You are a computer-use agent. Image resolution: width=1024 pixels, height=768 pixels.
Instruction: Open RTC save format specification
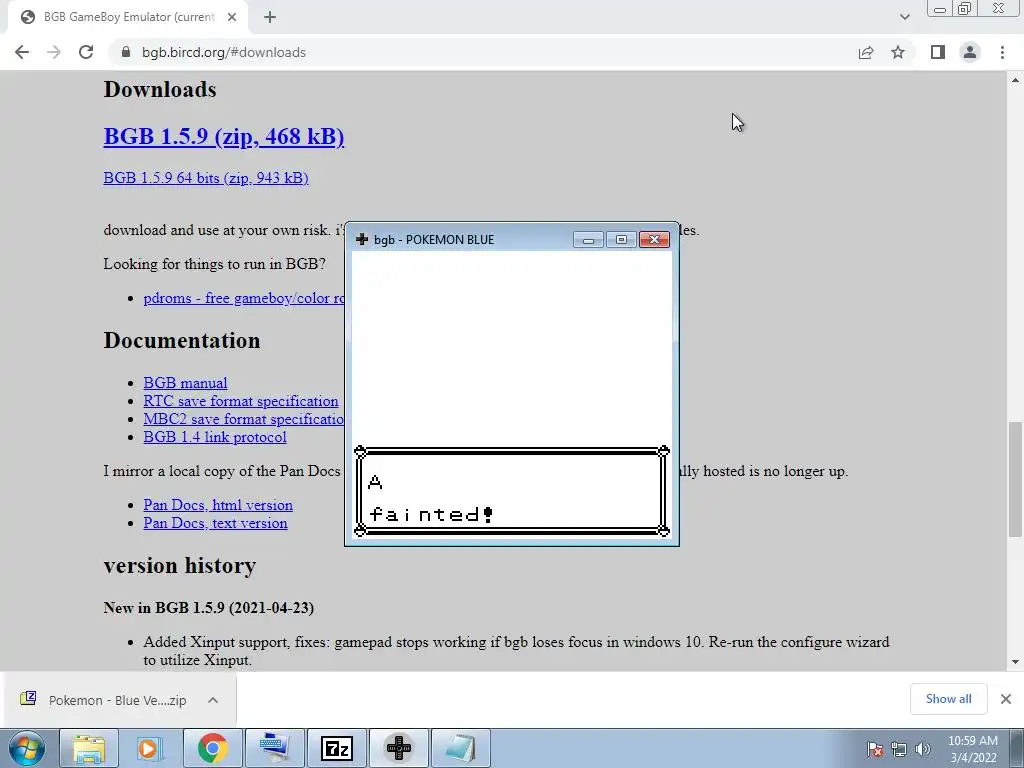click(241, 401)
